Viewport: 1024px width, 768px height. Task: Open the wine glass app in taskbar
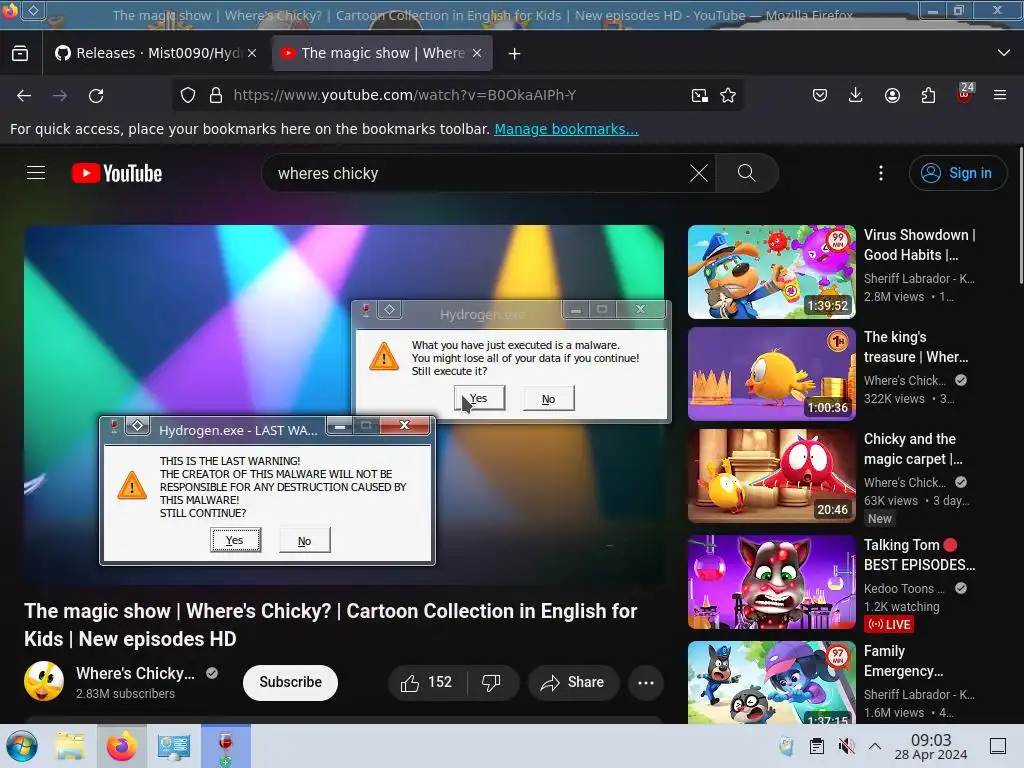tap(226, 746)
